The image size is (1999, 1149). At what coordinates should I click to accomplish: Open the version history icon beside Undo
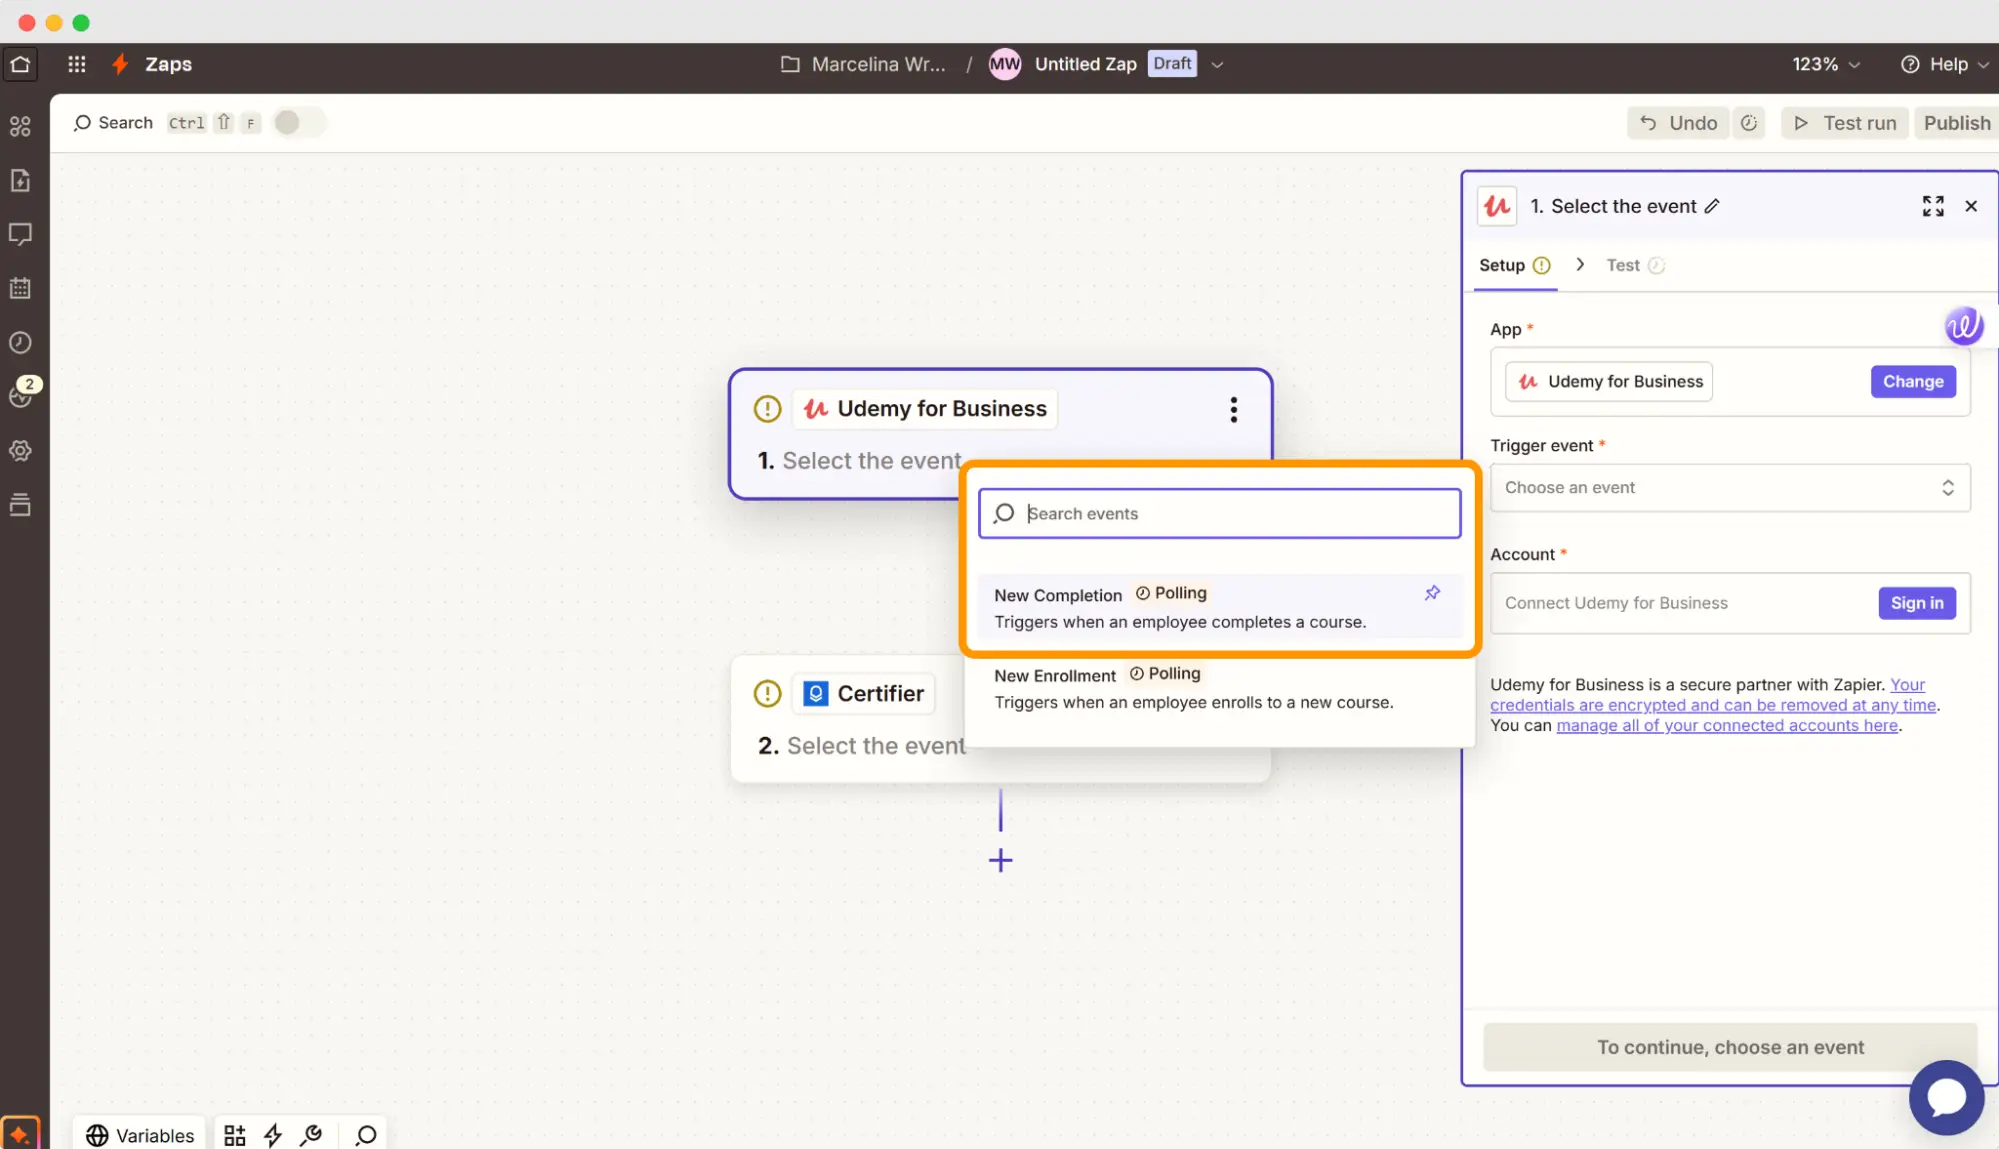pyautogui.click(x=1749, y=123)
